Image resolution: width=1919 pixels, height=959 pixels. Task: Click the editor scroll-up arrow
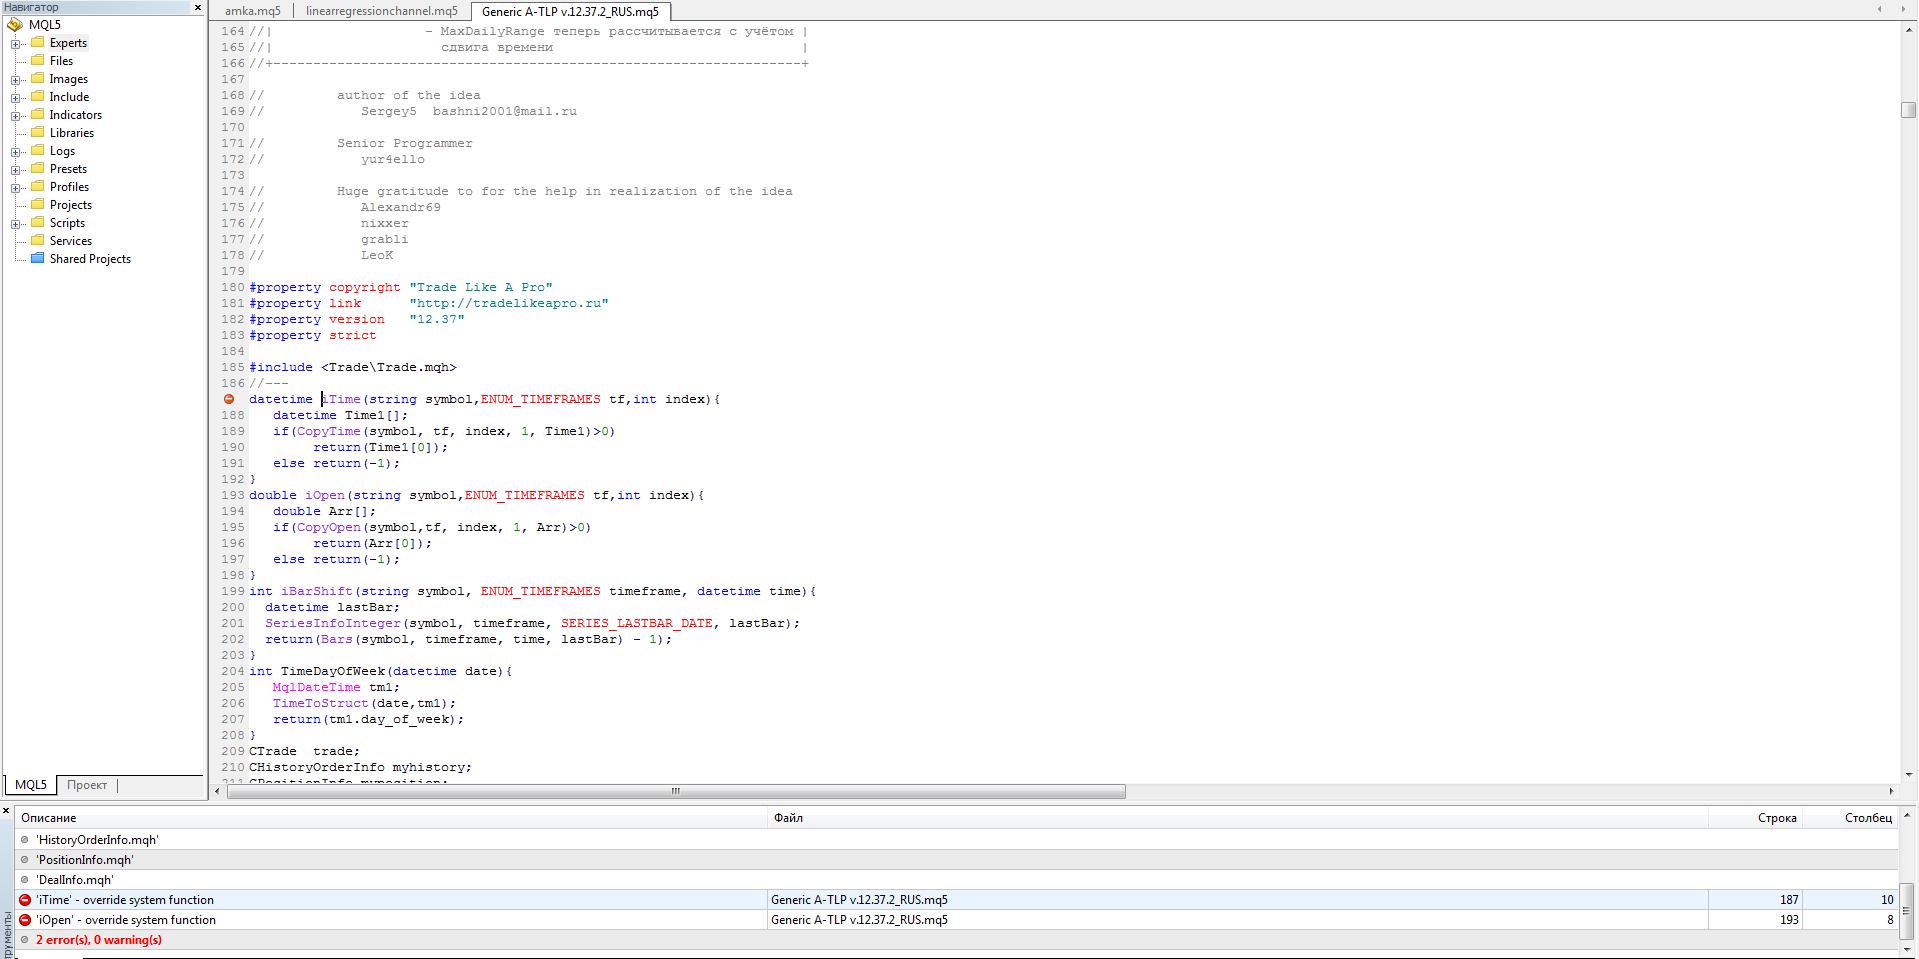point(1909,31)
